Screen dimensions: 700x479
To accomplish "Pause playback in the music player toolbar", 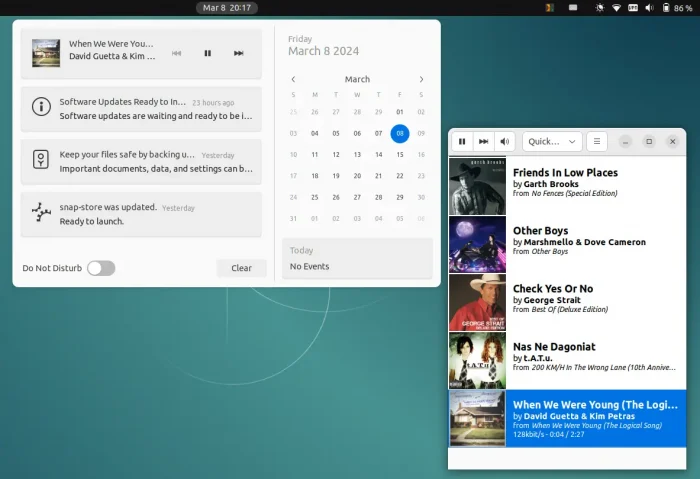I will (462, 142).
